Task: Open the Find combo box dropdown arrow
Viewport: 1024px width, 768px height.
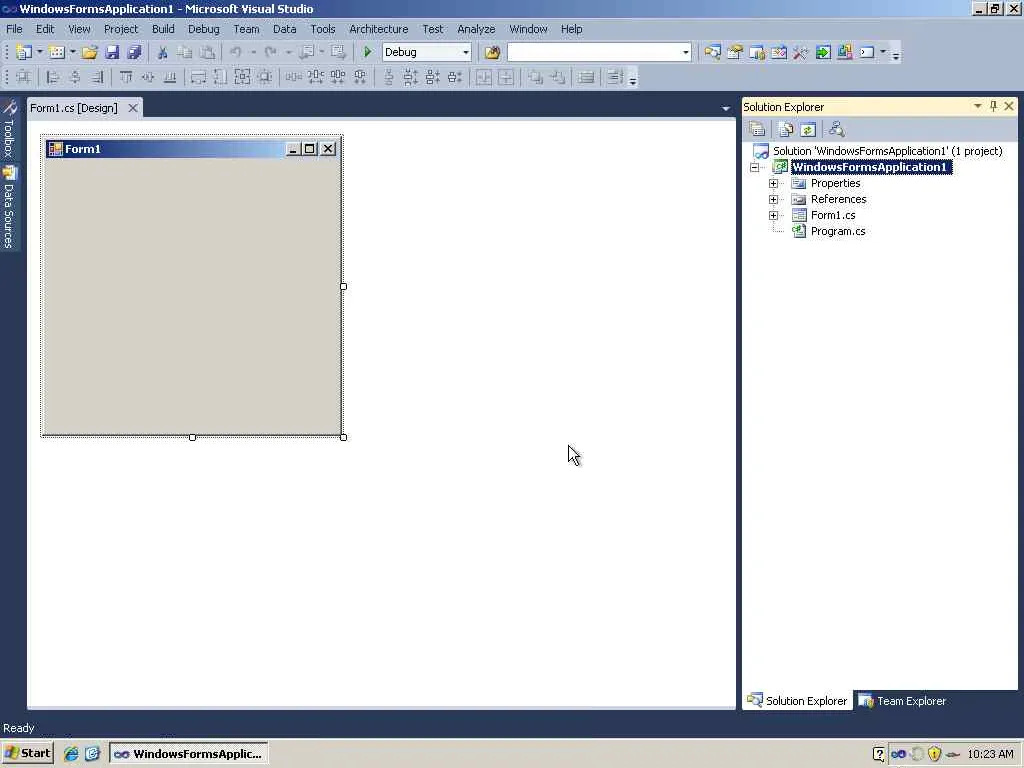Action: (685, 52)
